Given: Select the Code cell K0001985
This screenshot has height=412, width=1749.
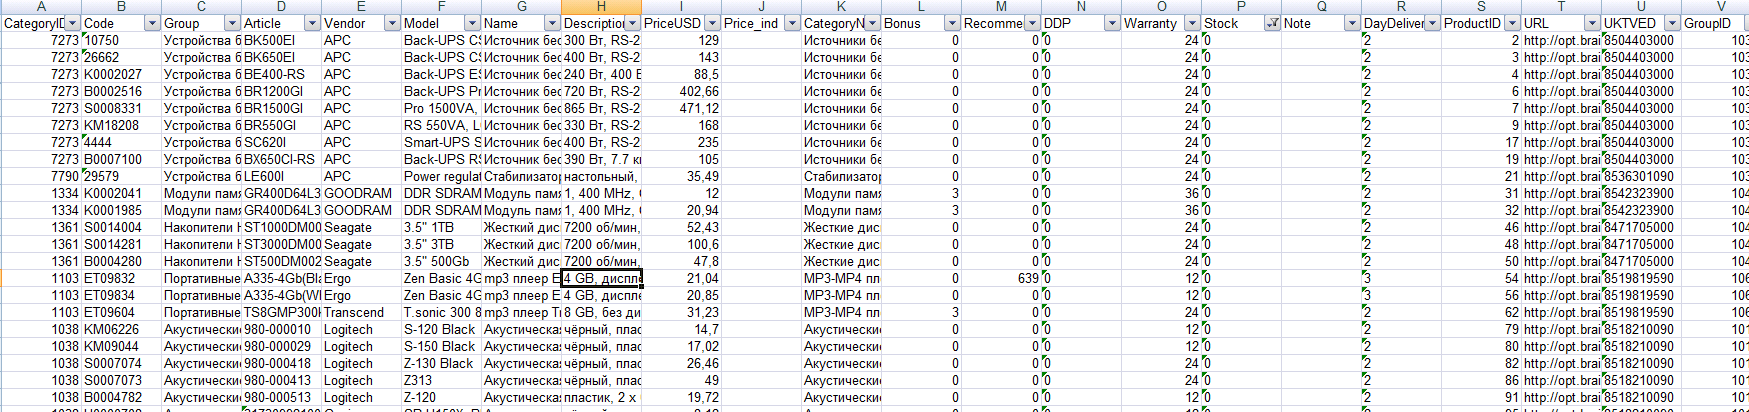Looking at the screenshot, I should (121, 210).
